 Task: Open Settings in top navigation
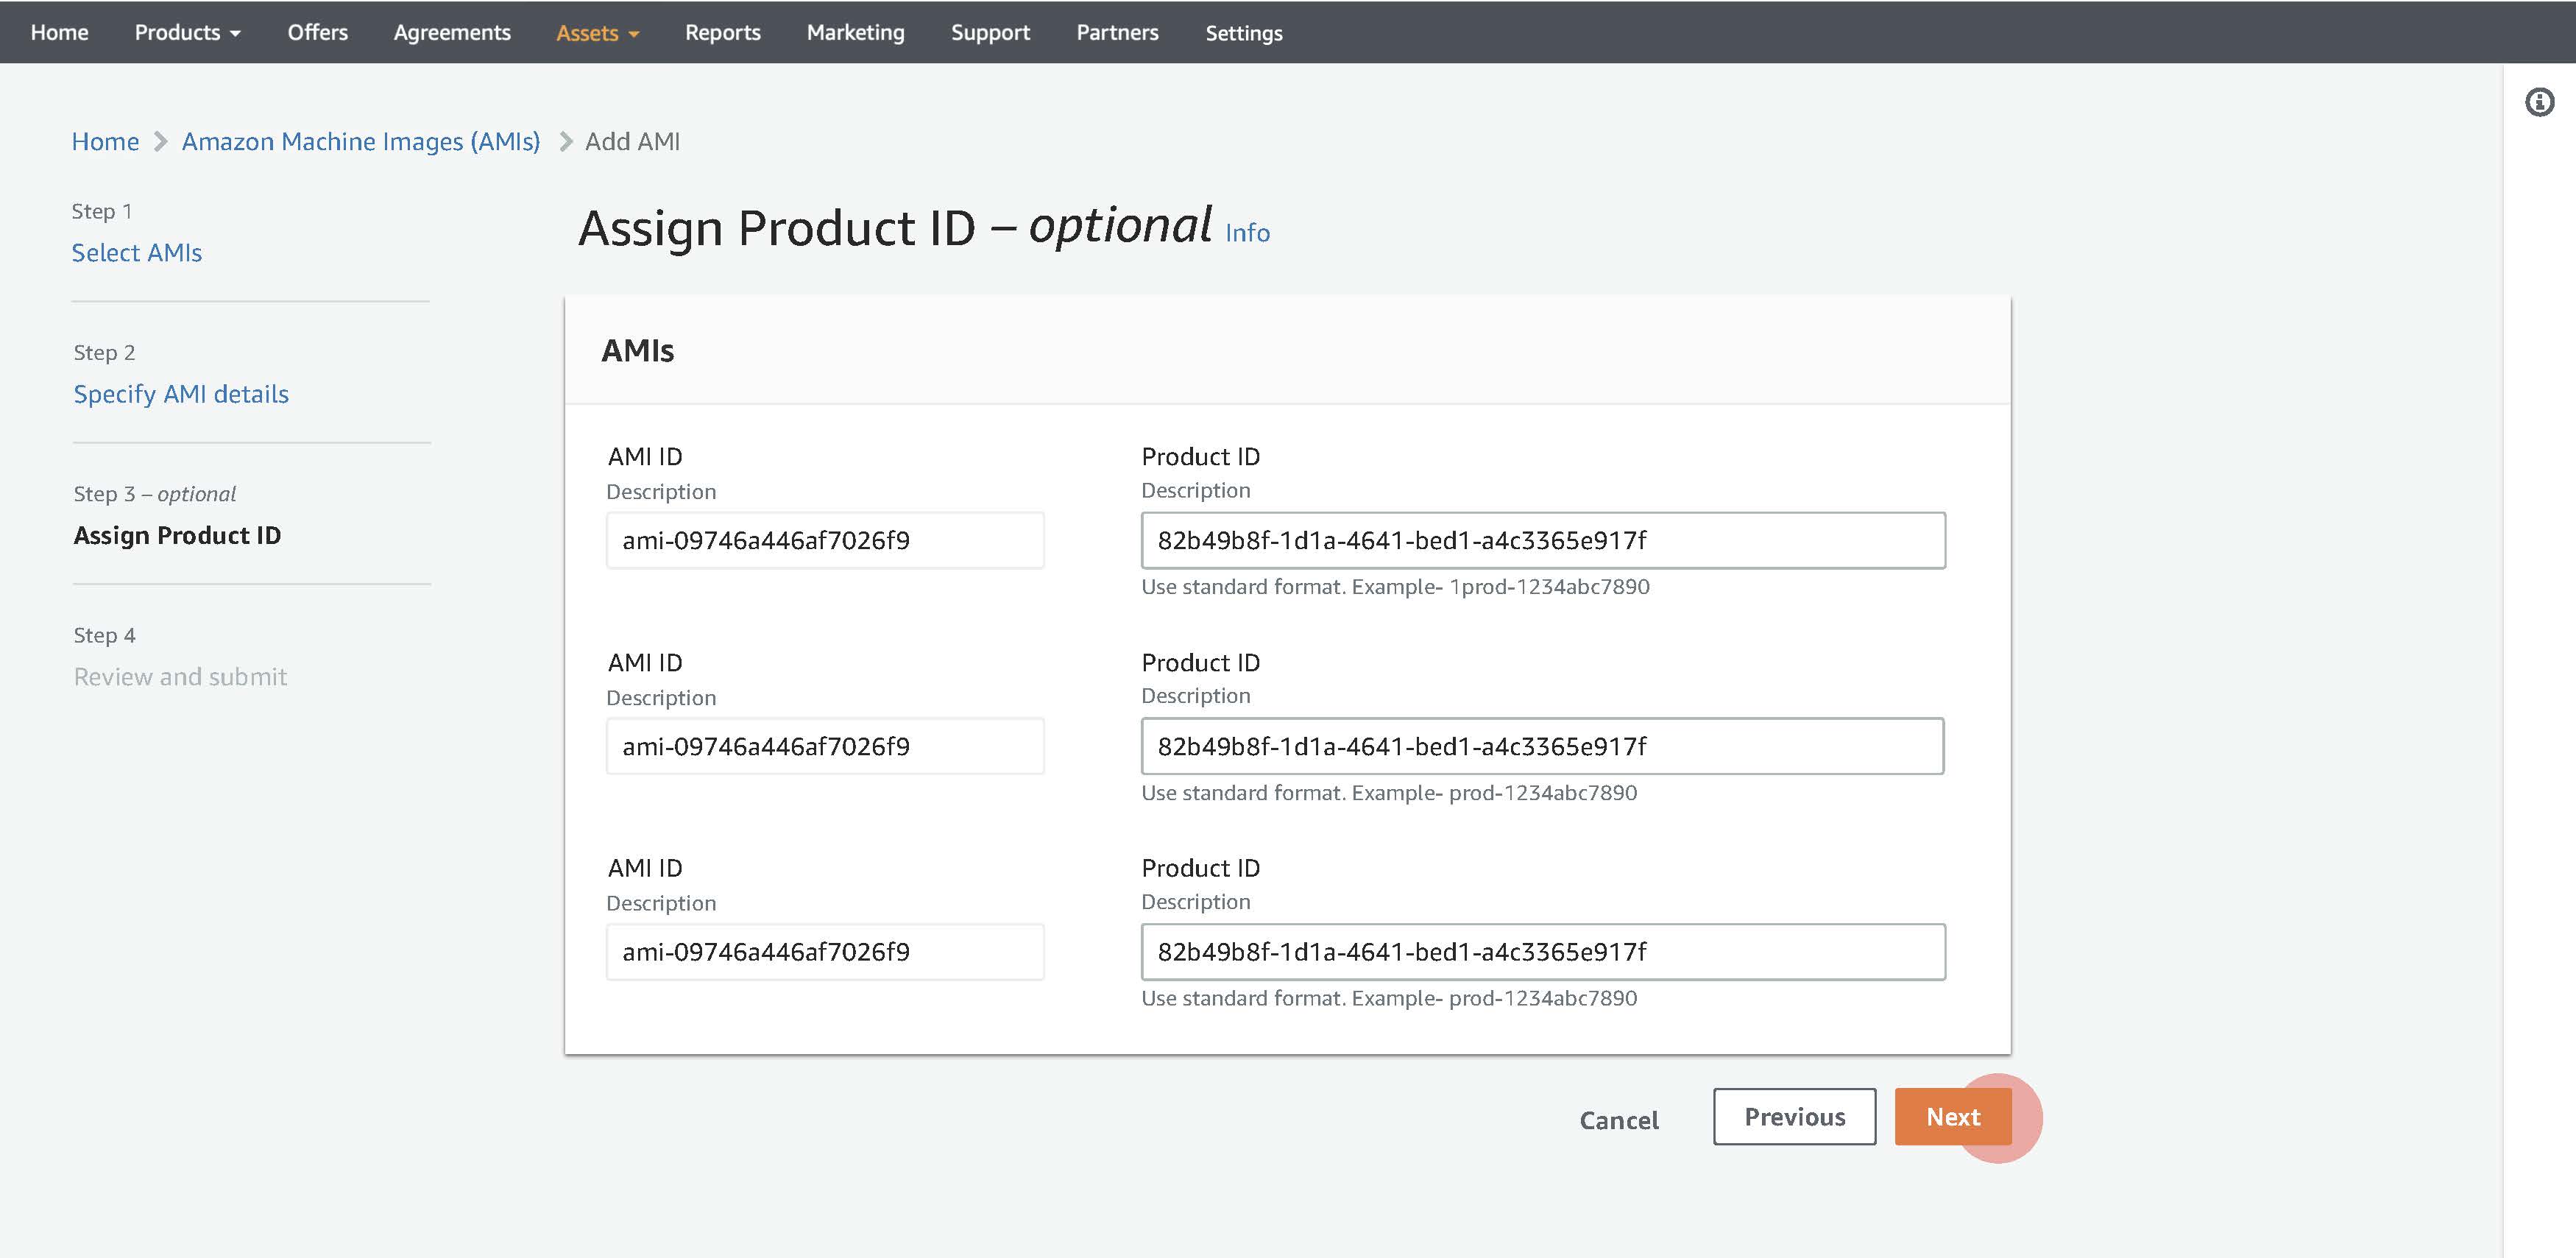pyautogui.click(x=1243, y=33)
